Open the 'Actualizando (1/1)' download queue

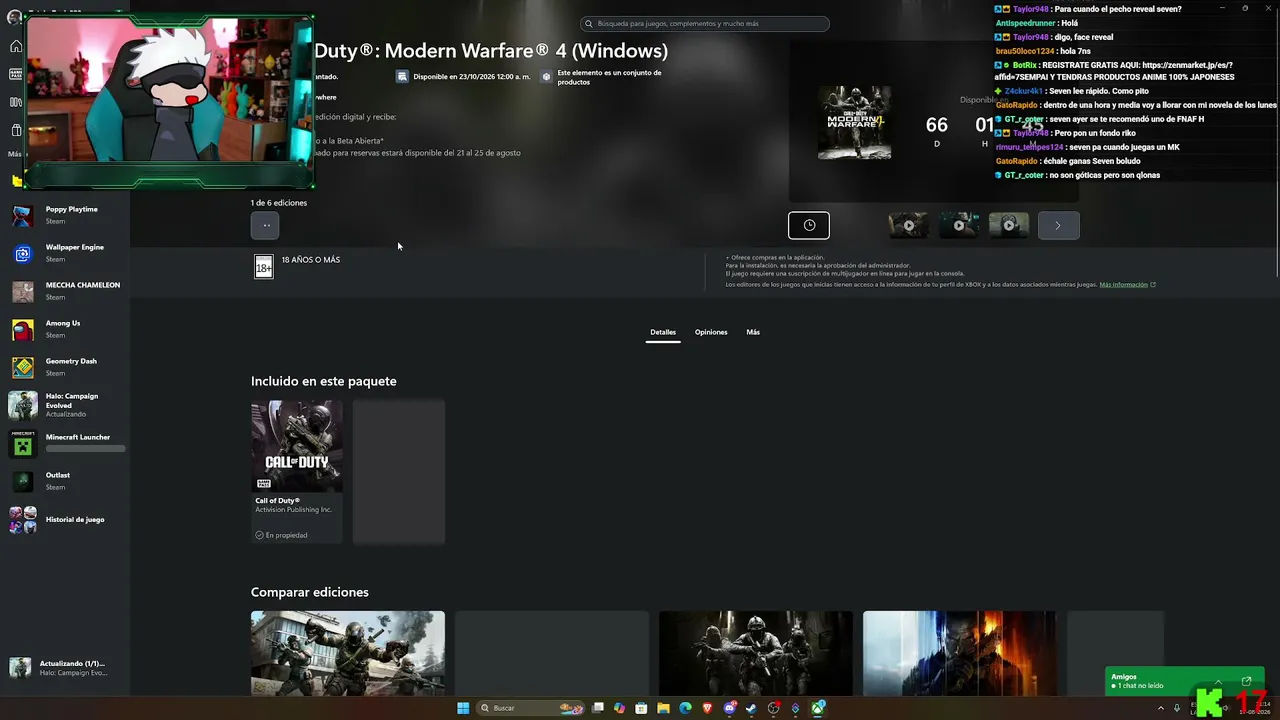pyautogui.click(x=65, y=668)
